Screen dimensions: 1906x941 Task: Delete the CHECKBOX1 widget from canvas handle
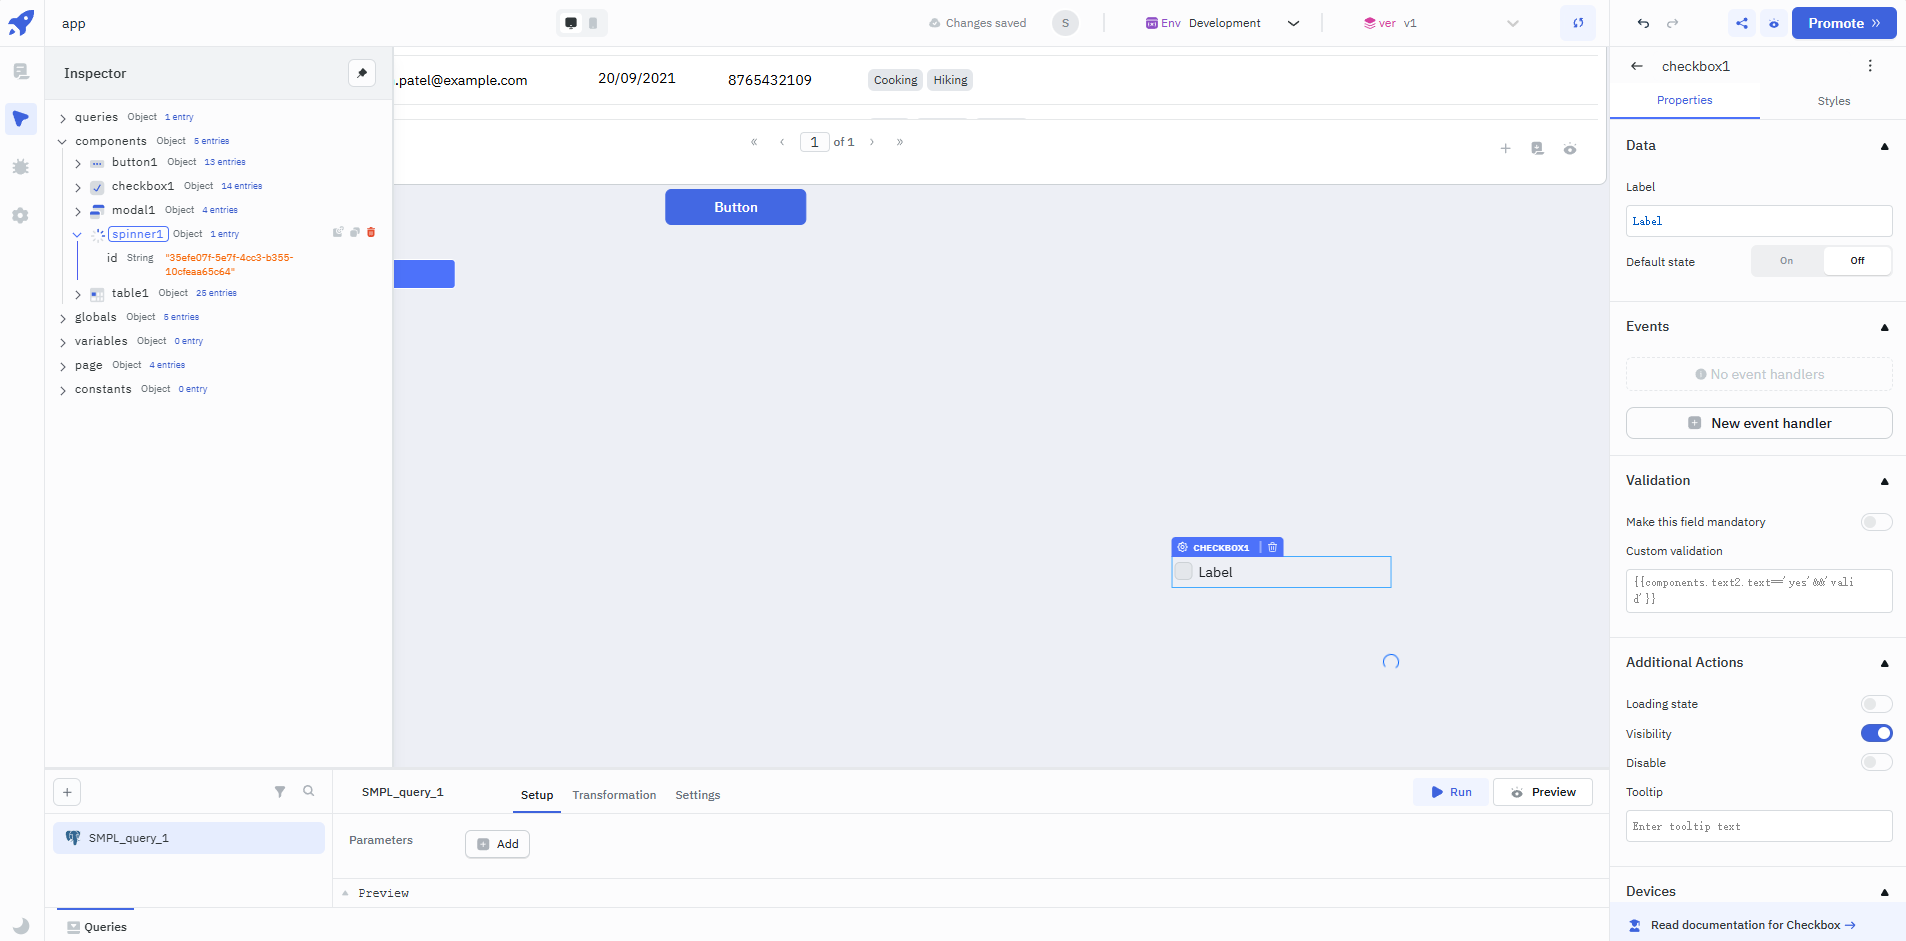pyautogui.click(x=1272, y=547)
